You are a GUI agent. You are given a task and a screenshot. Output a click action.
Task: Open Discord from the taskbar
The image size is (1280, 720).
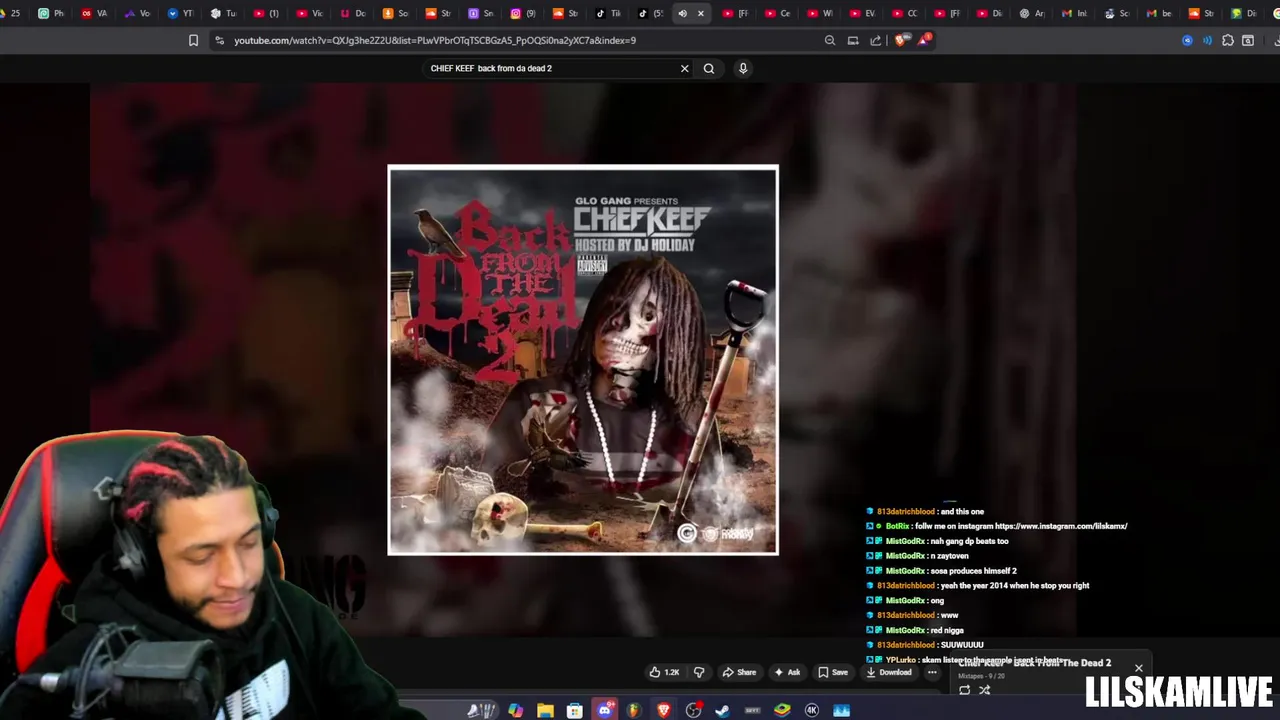(x=605, y=710)
